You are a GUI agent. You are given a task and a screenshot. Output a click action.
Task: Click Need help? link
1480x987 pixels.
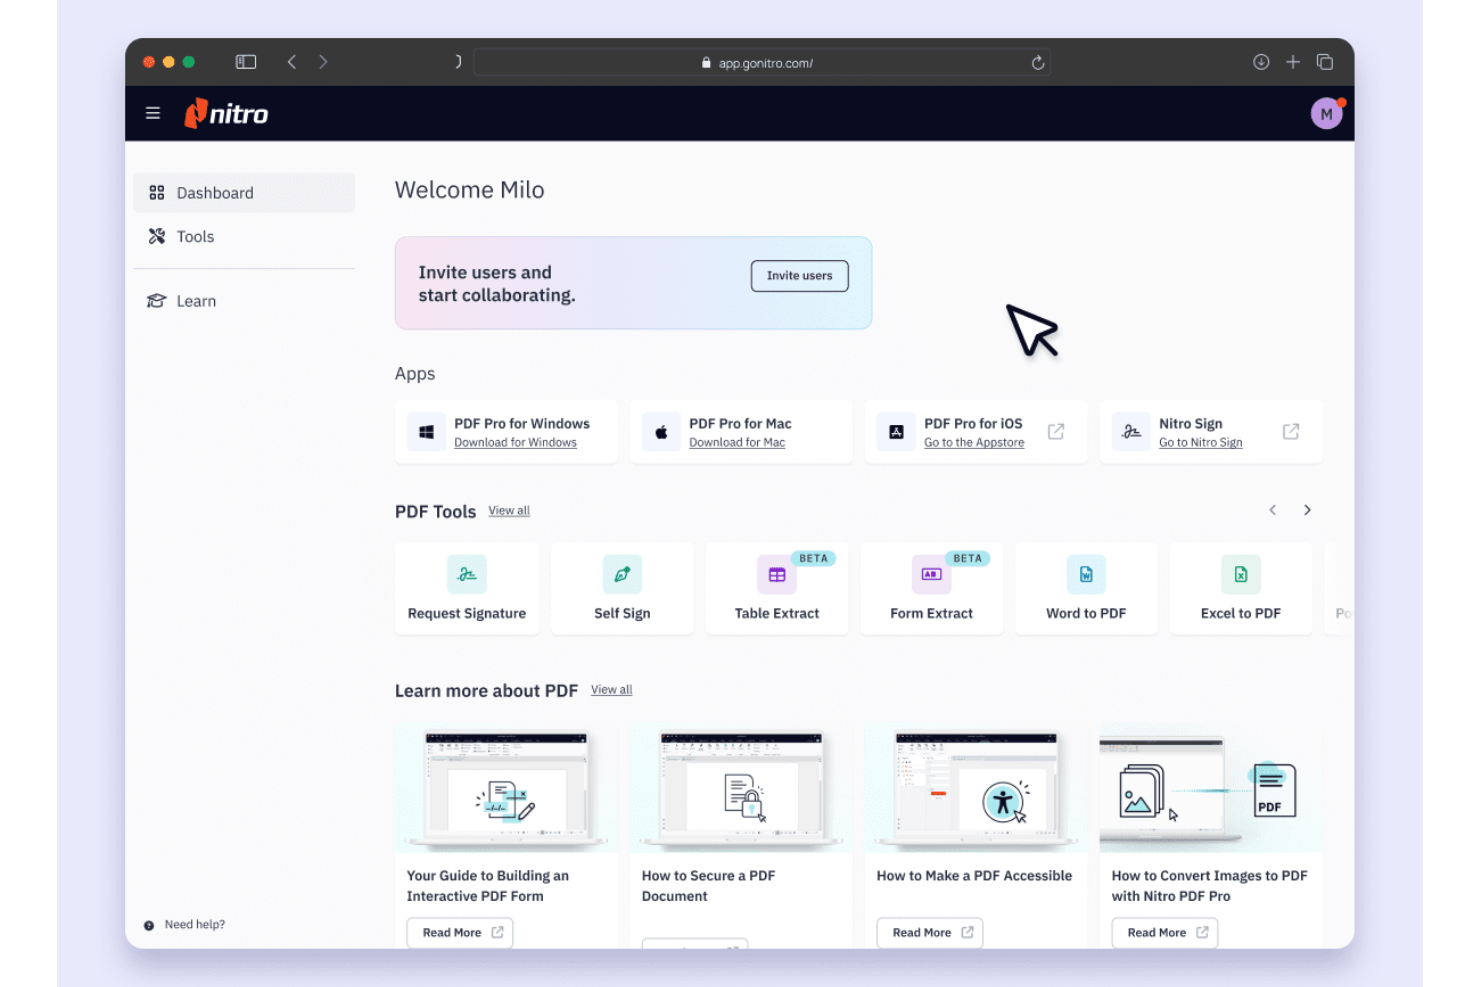(x=195, y=925)
